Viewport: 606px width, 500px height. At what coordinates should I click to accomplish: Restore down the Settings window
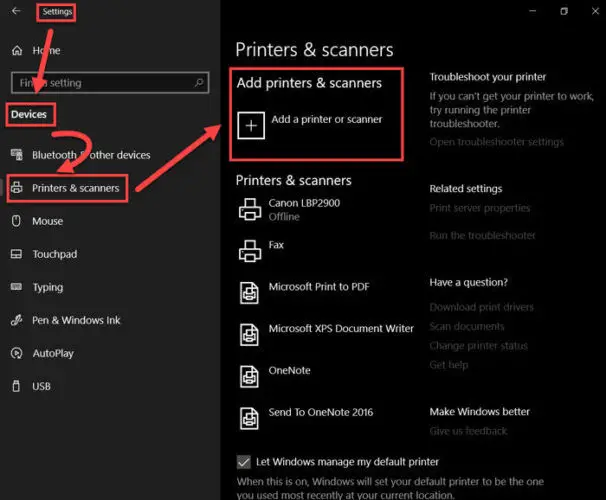click(x=564, y=11)
